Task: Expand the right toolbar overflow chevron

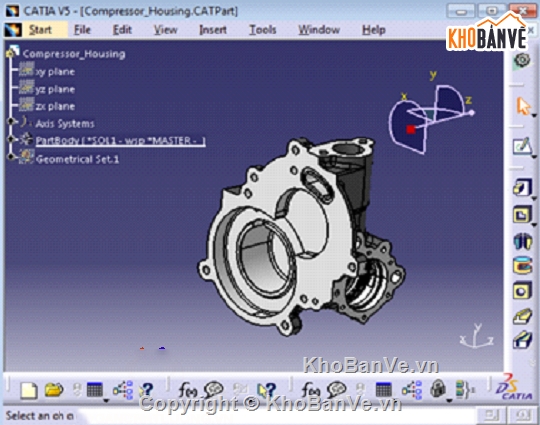Action: [532, 362]
